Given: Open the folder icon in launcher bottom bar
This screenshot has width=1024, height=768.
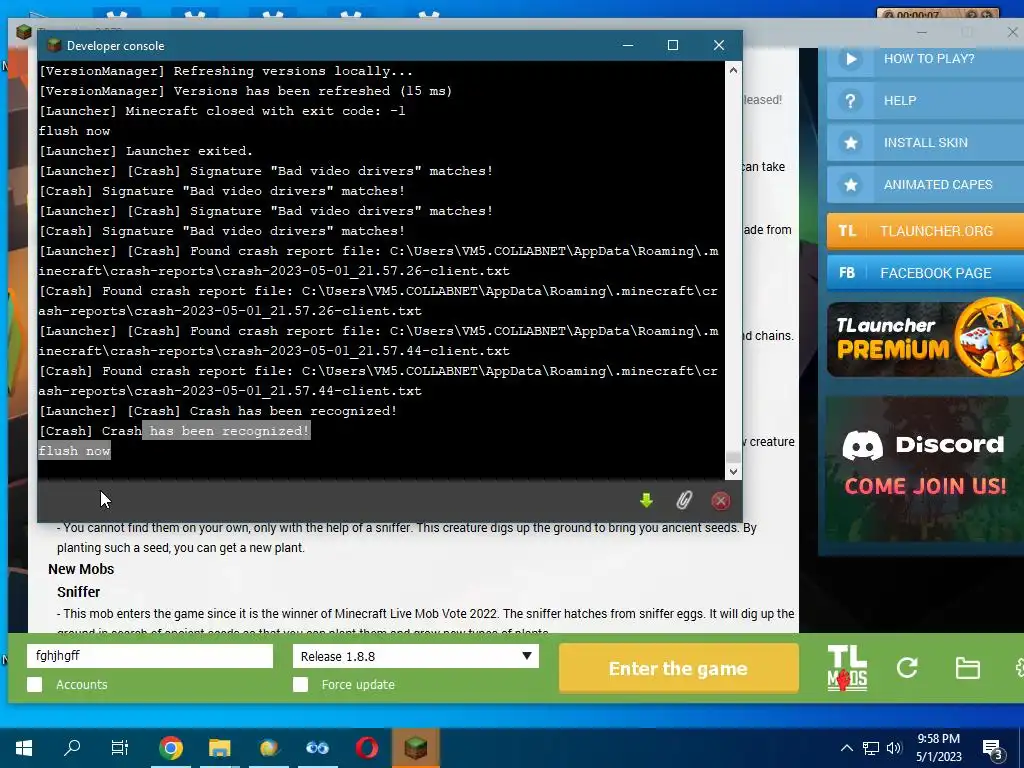Looking at the screenshot, I should point(967,668).
